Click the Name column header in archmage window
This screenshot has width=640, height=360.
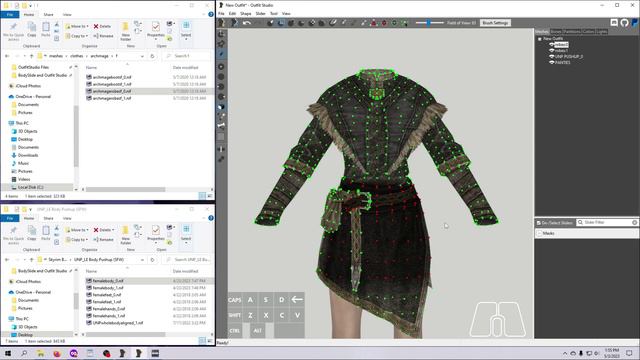point(91,67)
